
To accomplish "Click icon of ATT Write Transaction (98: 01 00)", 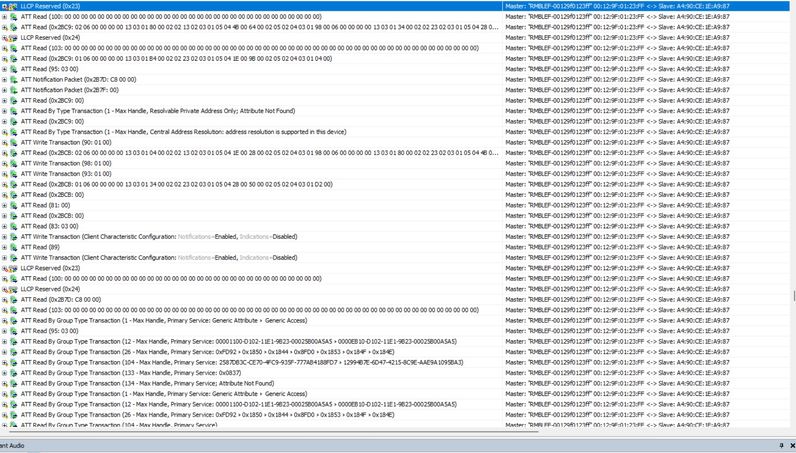I will [14, 163].
